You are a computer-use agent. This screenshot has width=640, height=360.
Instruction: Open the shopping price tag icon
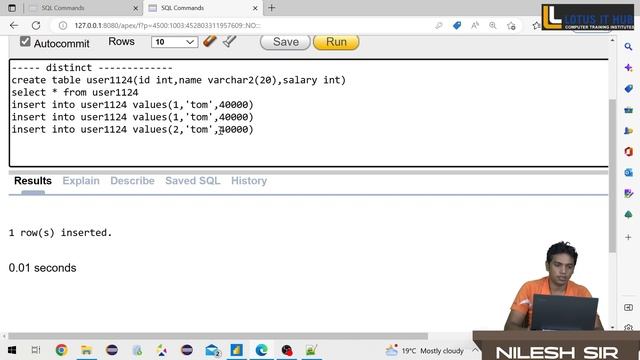point(457,25)
